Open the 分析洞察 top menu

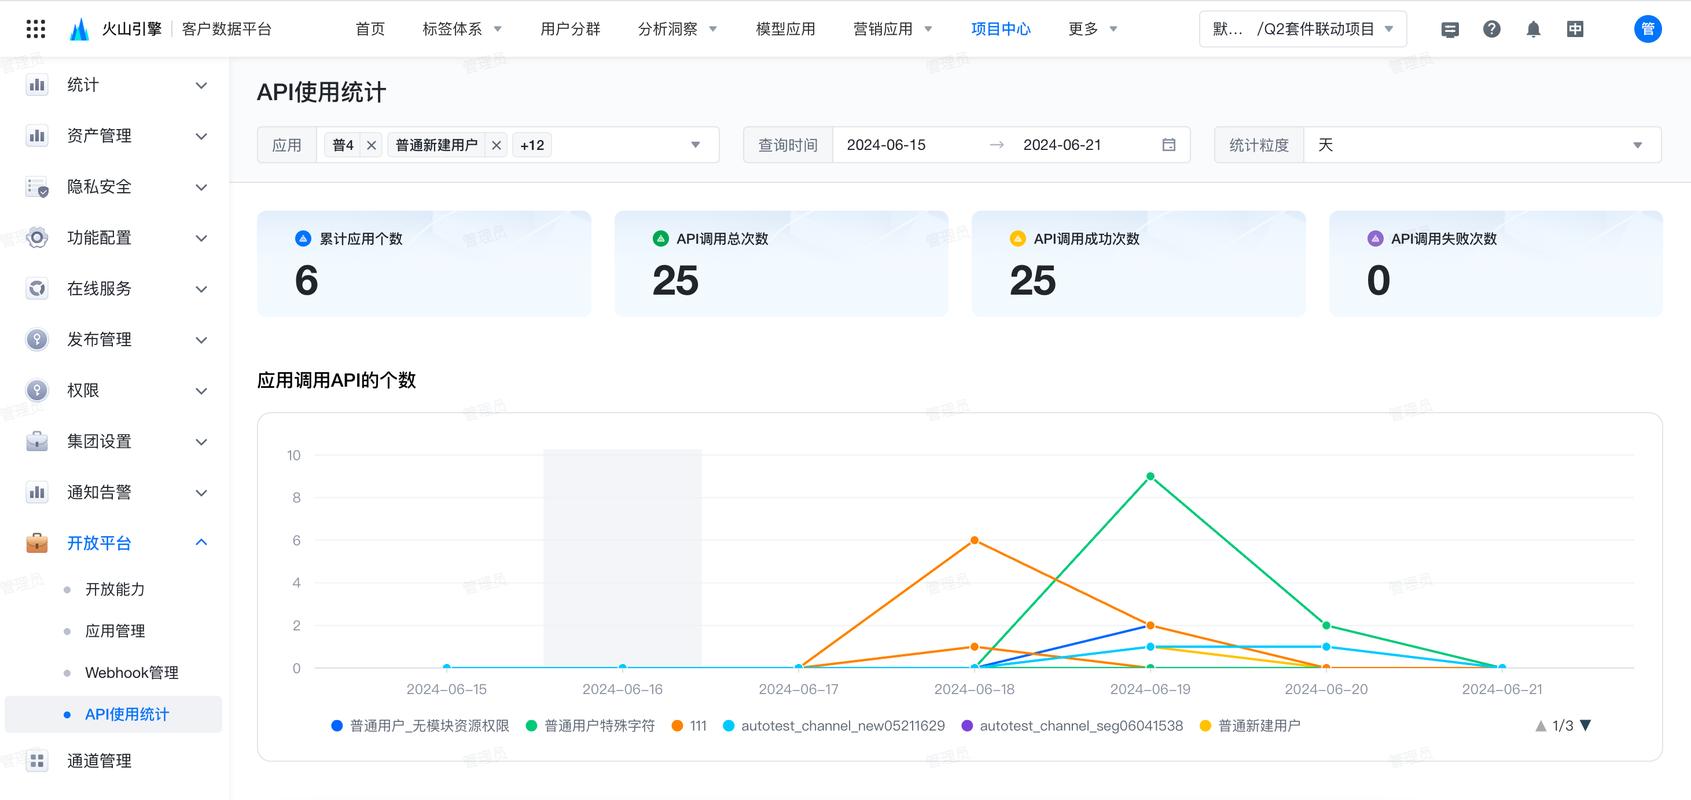pos(678,29)
